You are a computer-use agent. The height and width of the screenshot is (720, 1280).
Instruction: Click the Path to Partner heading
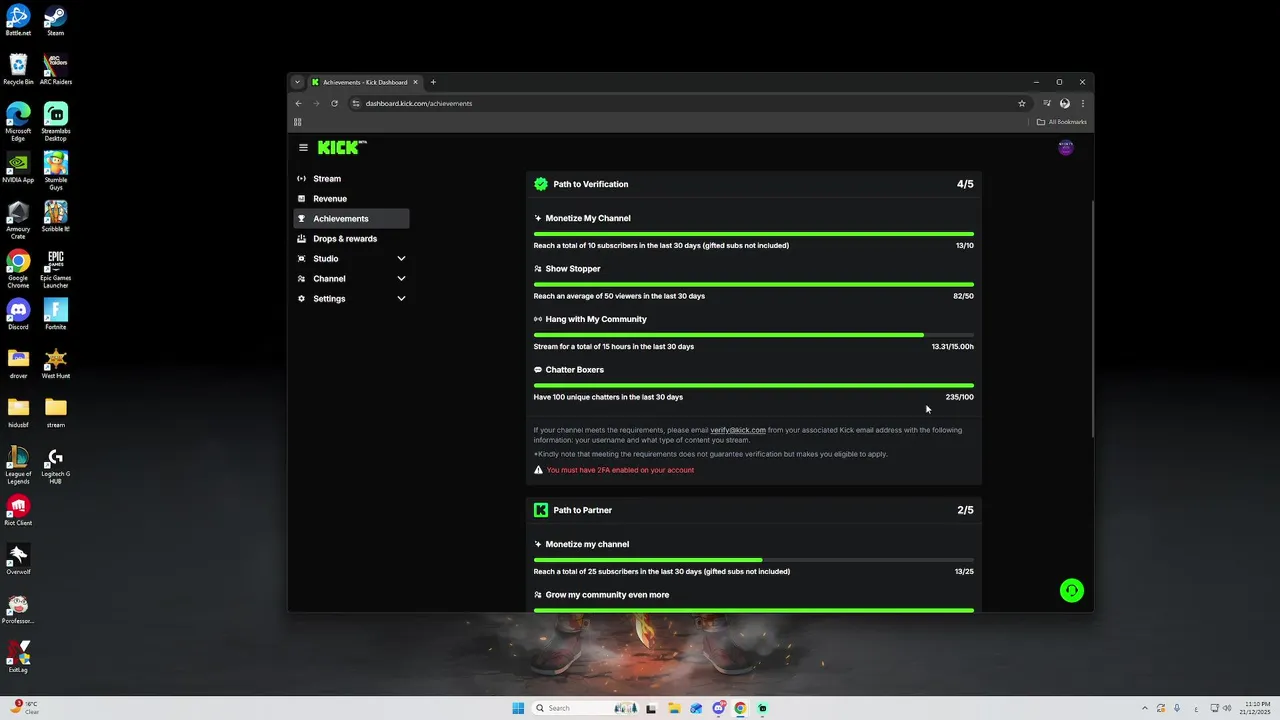(583, 510)
